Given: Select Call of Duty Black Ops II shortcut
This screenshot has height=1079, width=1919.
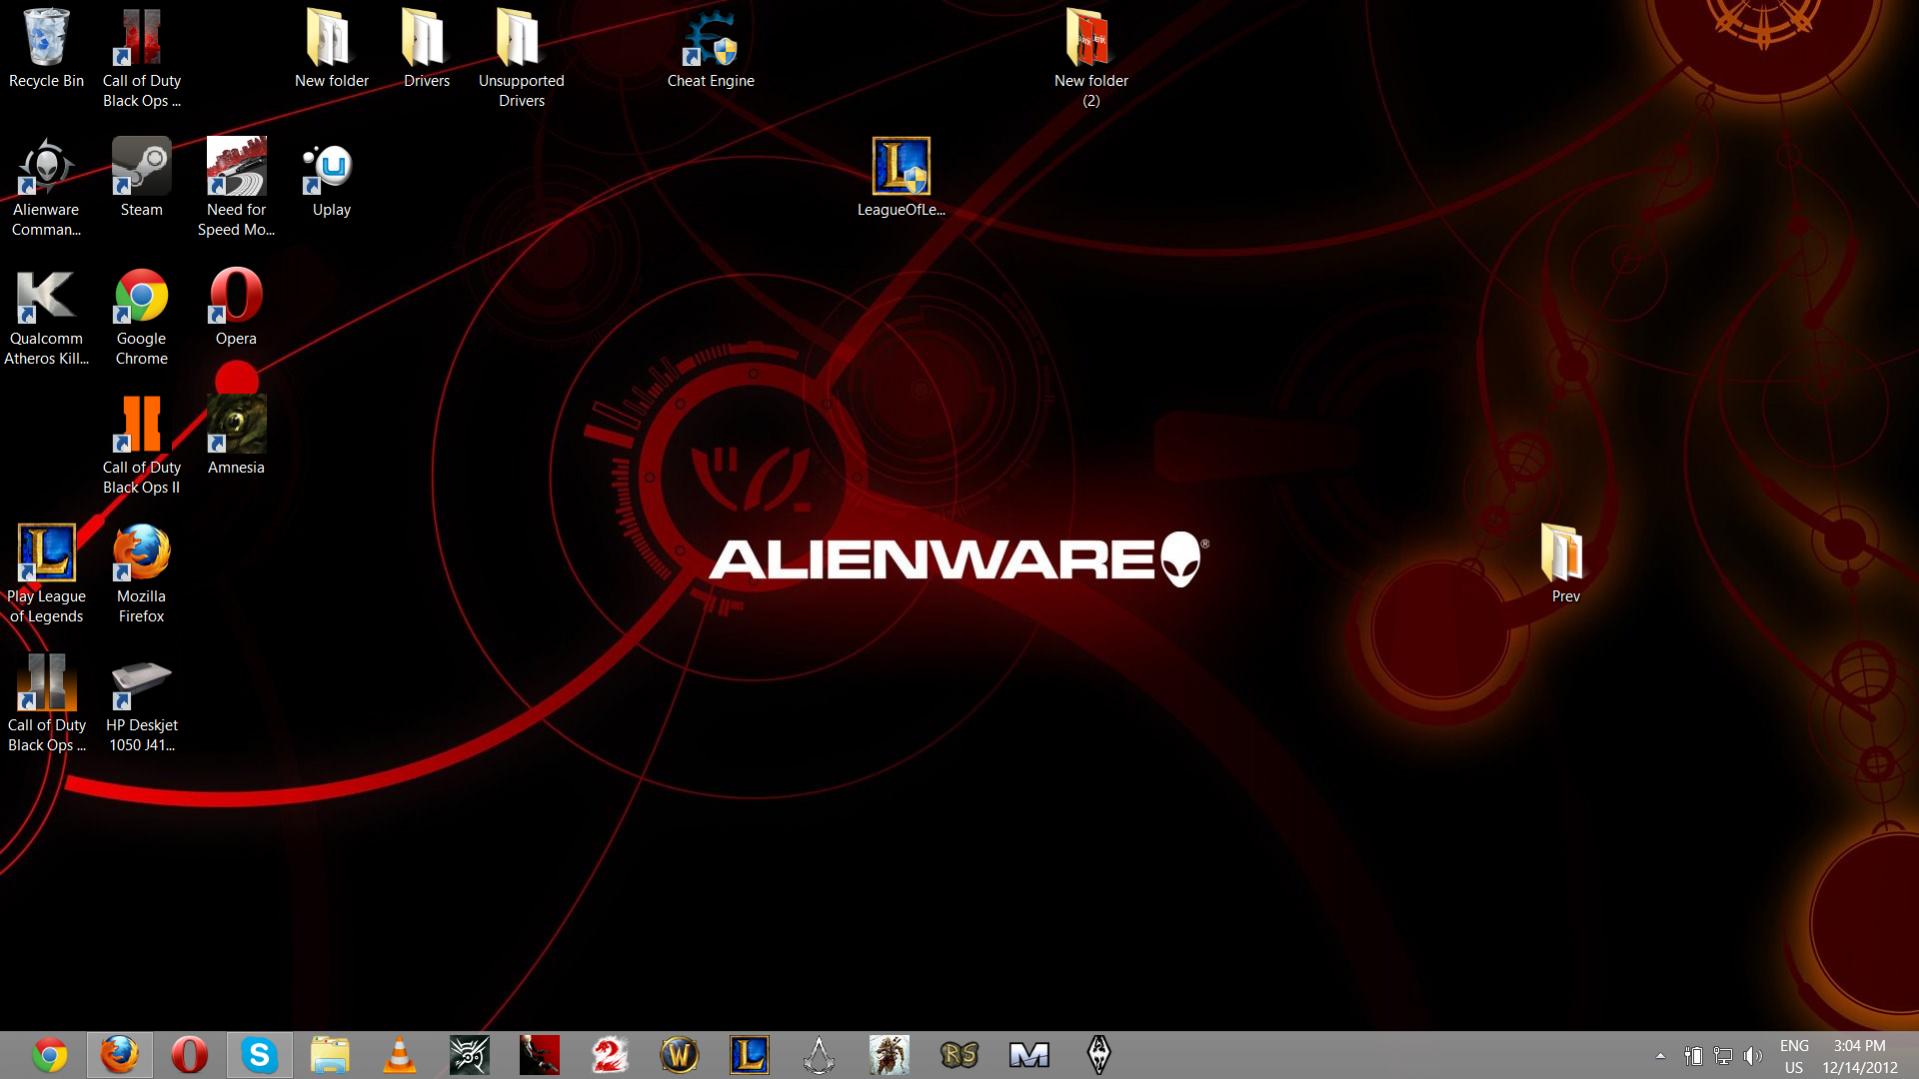Looking at the screenshot, I should (x=141, y=446).
